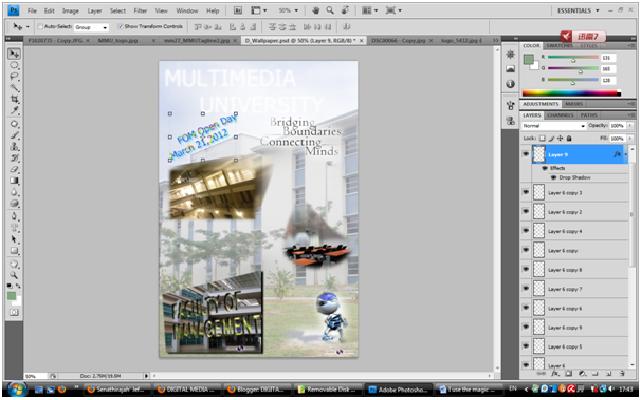Open the Filter menu
The width and height of the screenshot is (640, 400).
coord(140,11)
